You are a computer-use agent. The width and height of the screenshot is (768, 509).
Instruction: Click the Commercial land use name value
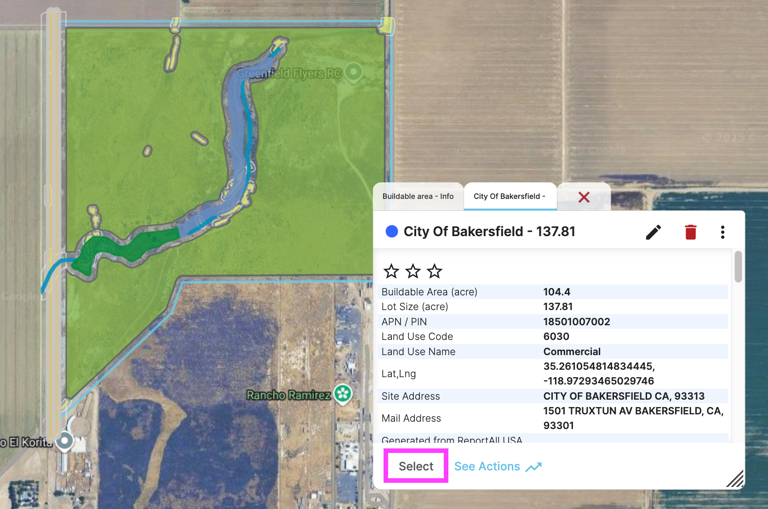(x=572, y=352)
